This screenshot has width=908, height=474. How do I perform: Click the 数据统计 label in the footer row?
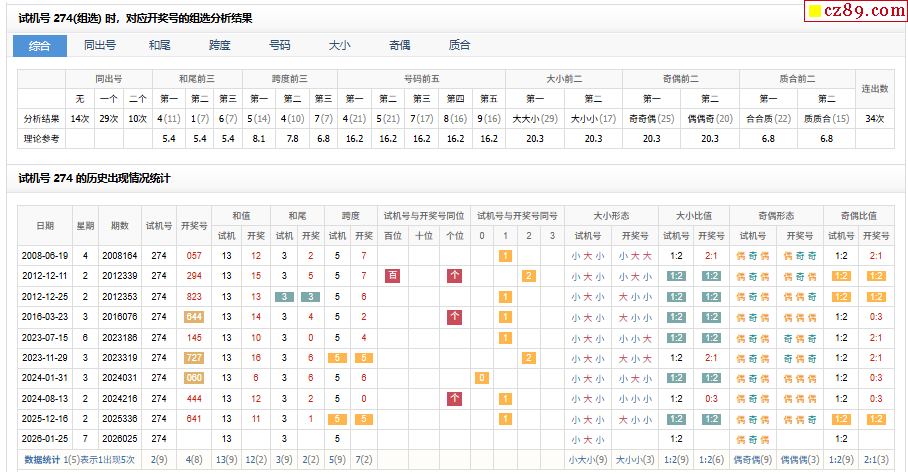[42, 460]
